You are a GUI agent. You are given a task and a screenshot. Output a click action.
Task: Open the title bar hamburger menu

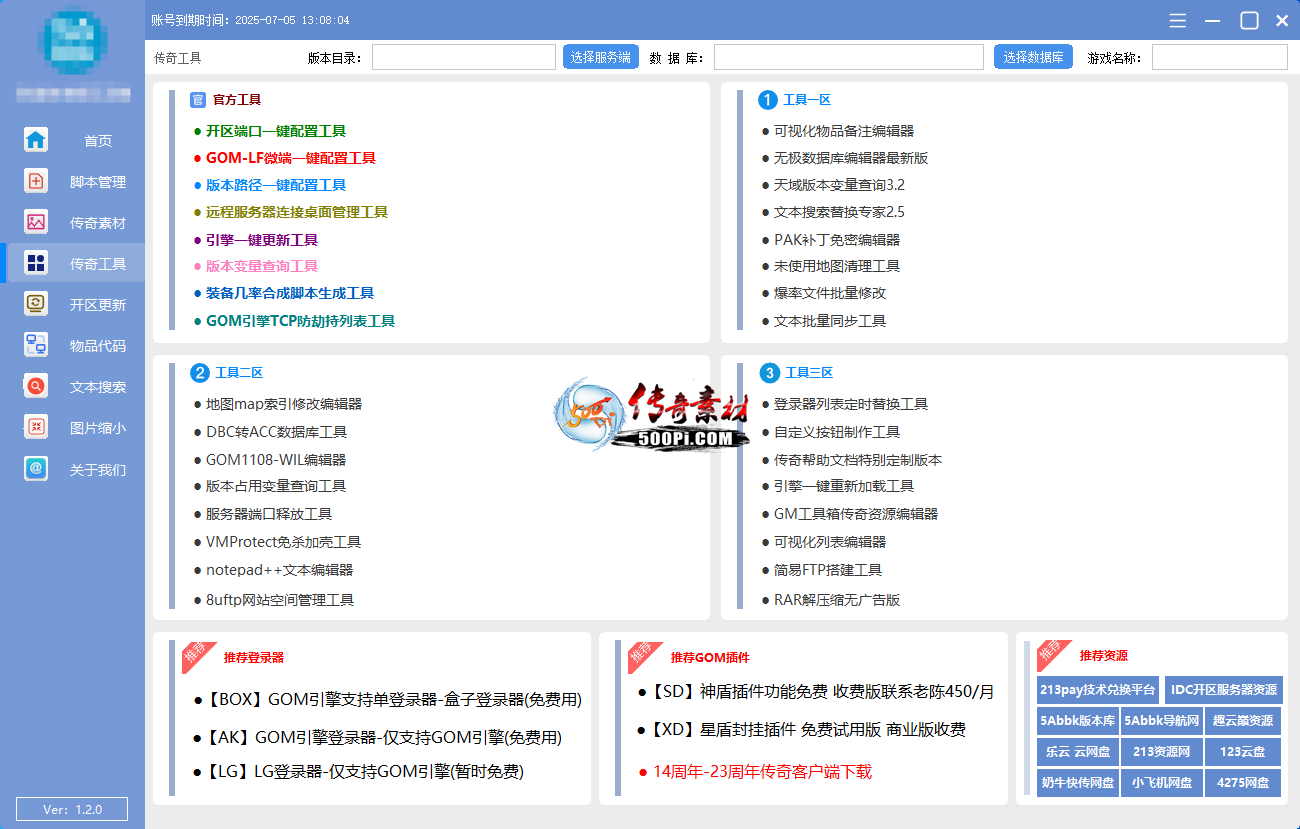(1178, 20)
